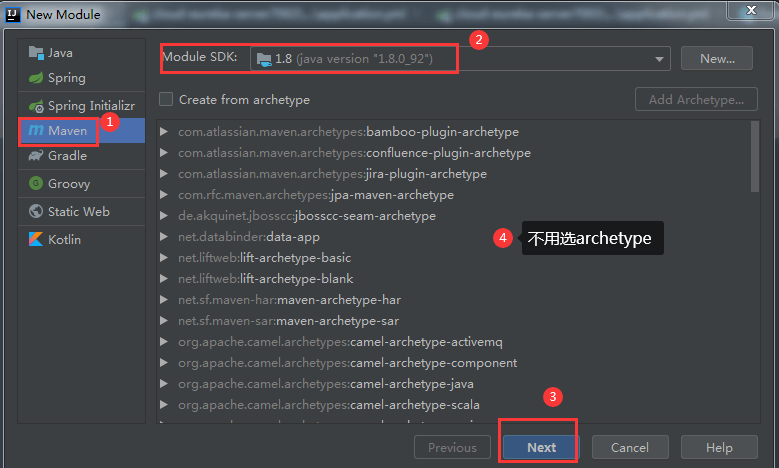Screen dimensions: 779x468
Task: Click the Cancel button
Action: point(630,448)
